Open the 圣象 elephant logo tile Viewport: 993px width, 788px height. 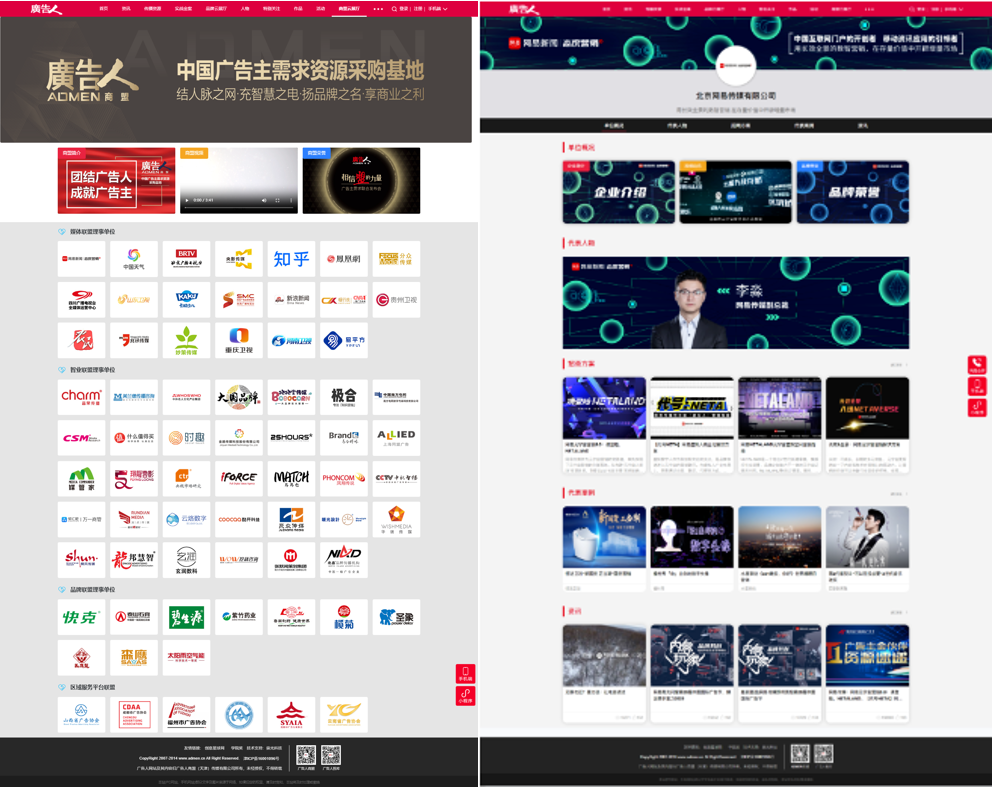(396, 617)
